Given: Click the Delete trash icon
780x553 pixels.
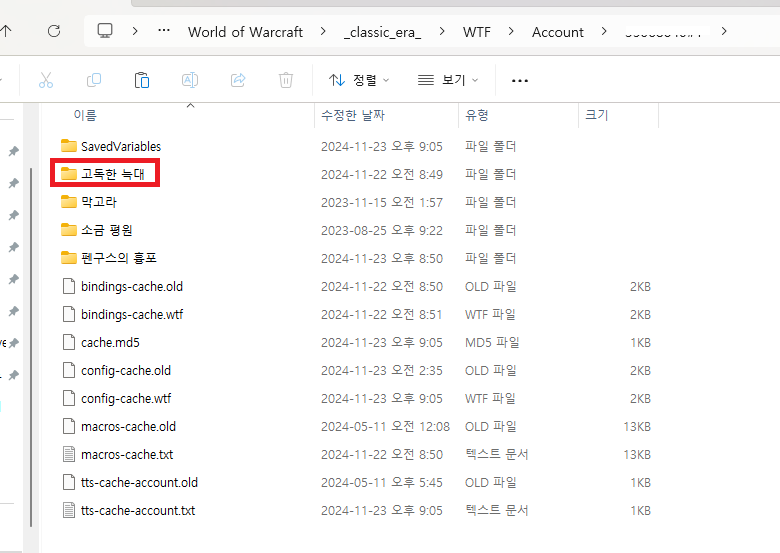Looking at the screenshot, I should 286,80.
